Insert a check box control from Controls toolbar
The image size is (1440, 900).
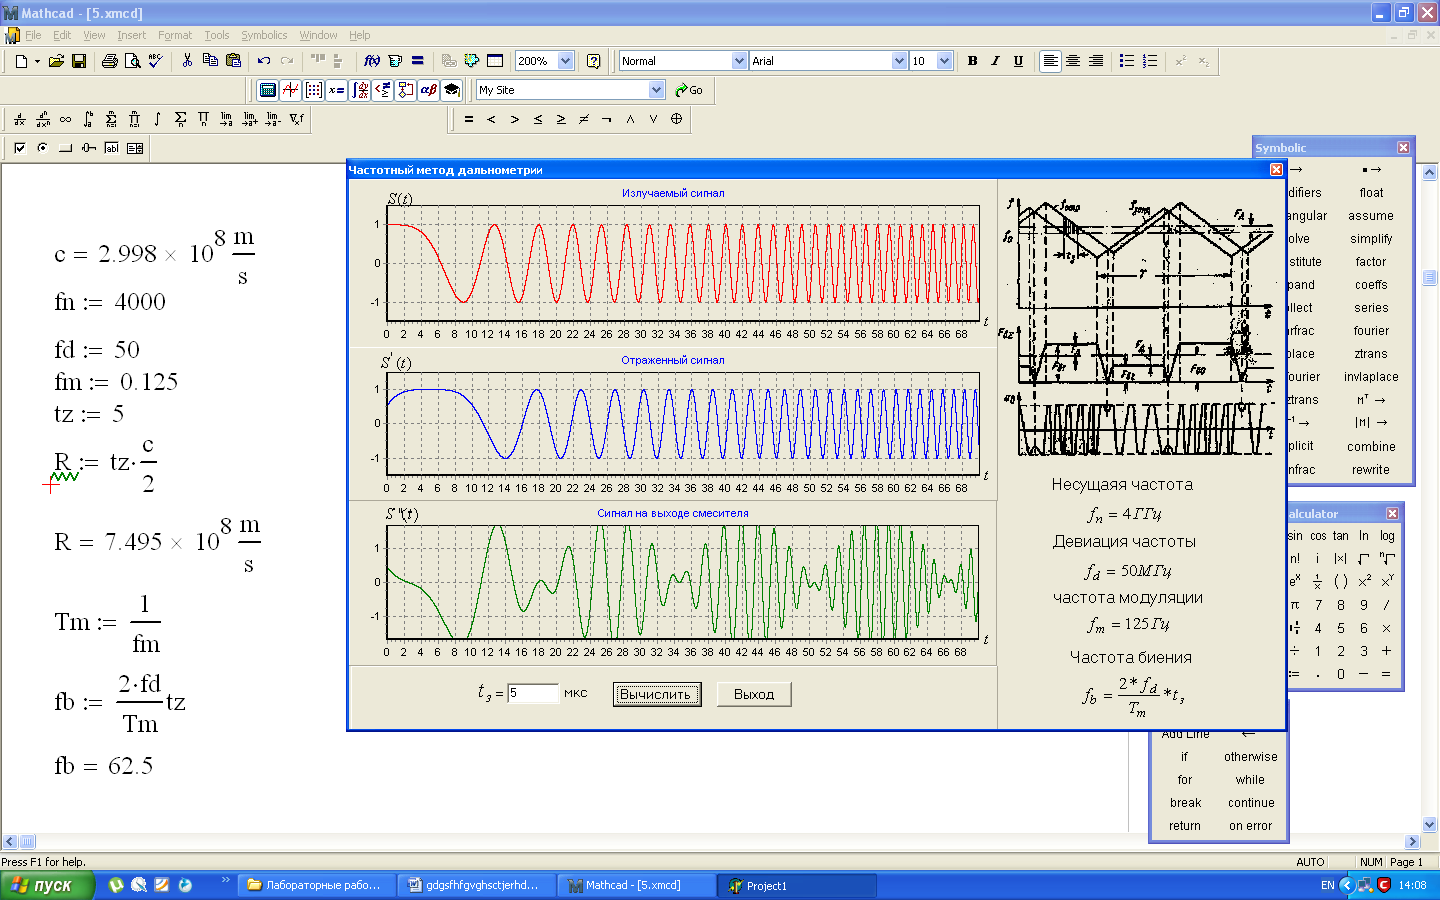(19, 148)
